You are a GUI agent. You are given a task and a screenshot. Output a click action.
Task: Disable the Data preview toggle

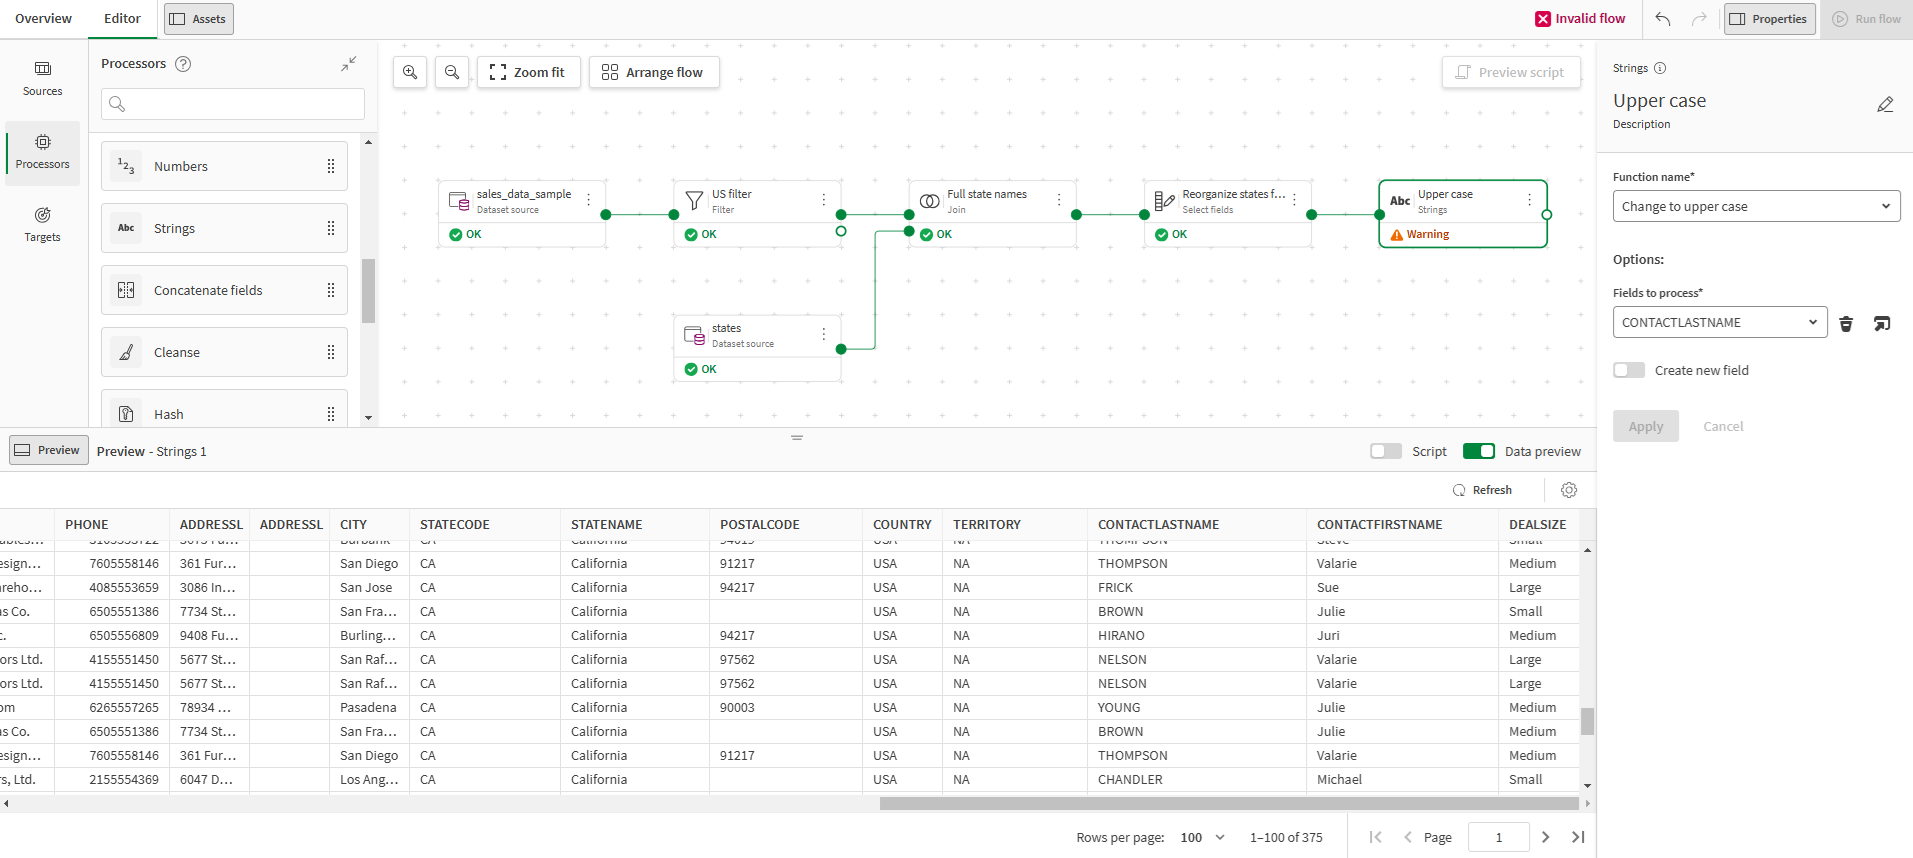1478,451
